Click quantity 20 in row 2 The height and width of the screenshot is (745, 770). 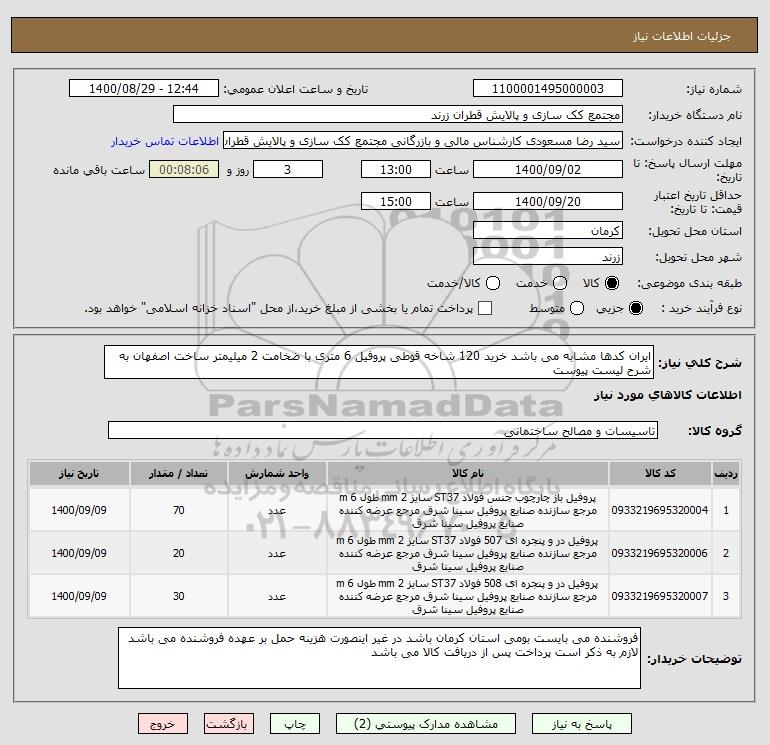pos(178,553)
